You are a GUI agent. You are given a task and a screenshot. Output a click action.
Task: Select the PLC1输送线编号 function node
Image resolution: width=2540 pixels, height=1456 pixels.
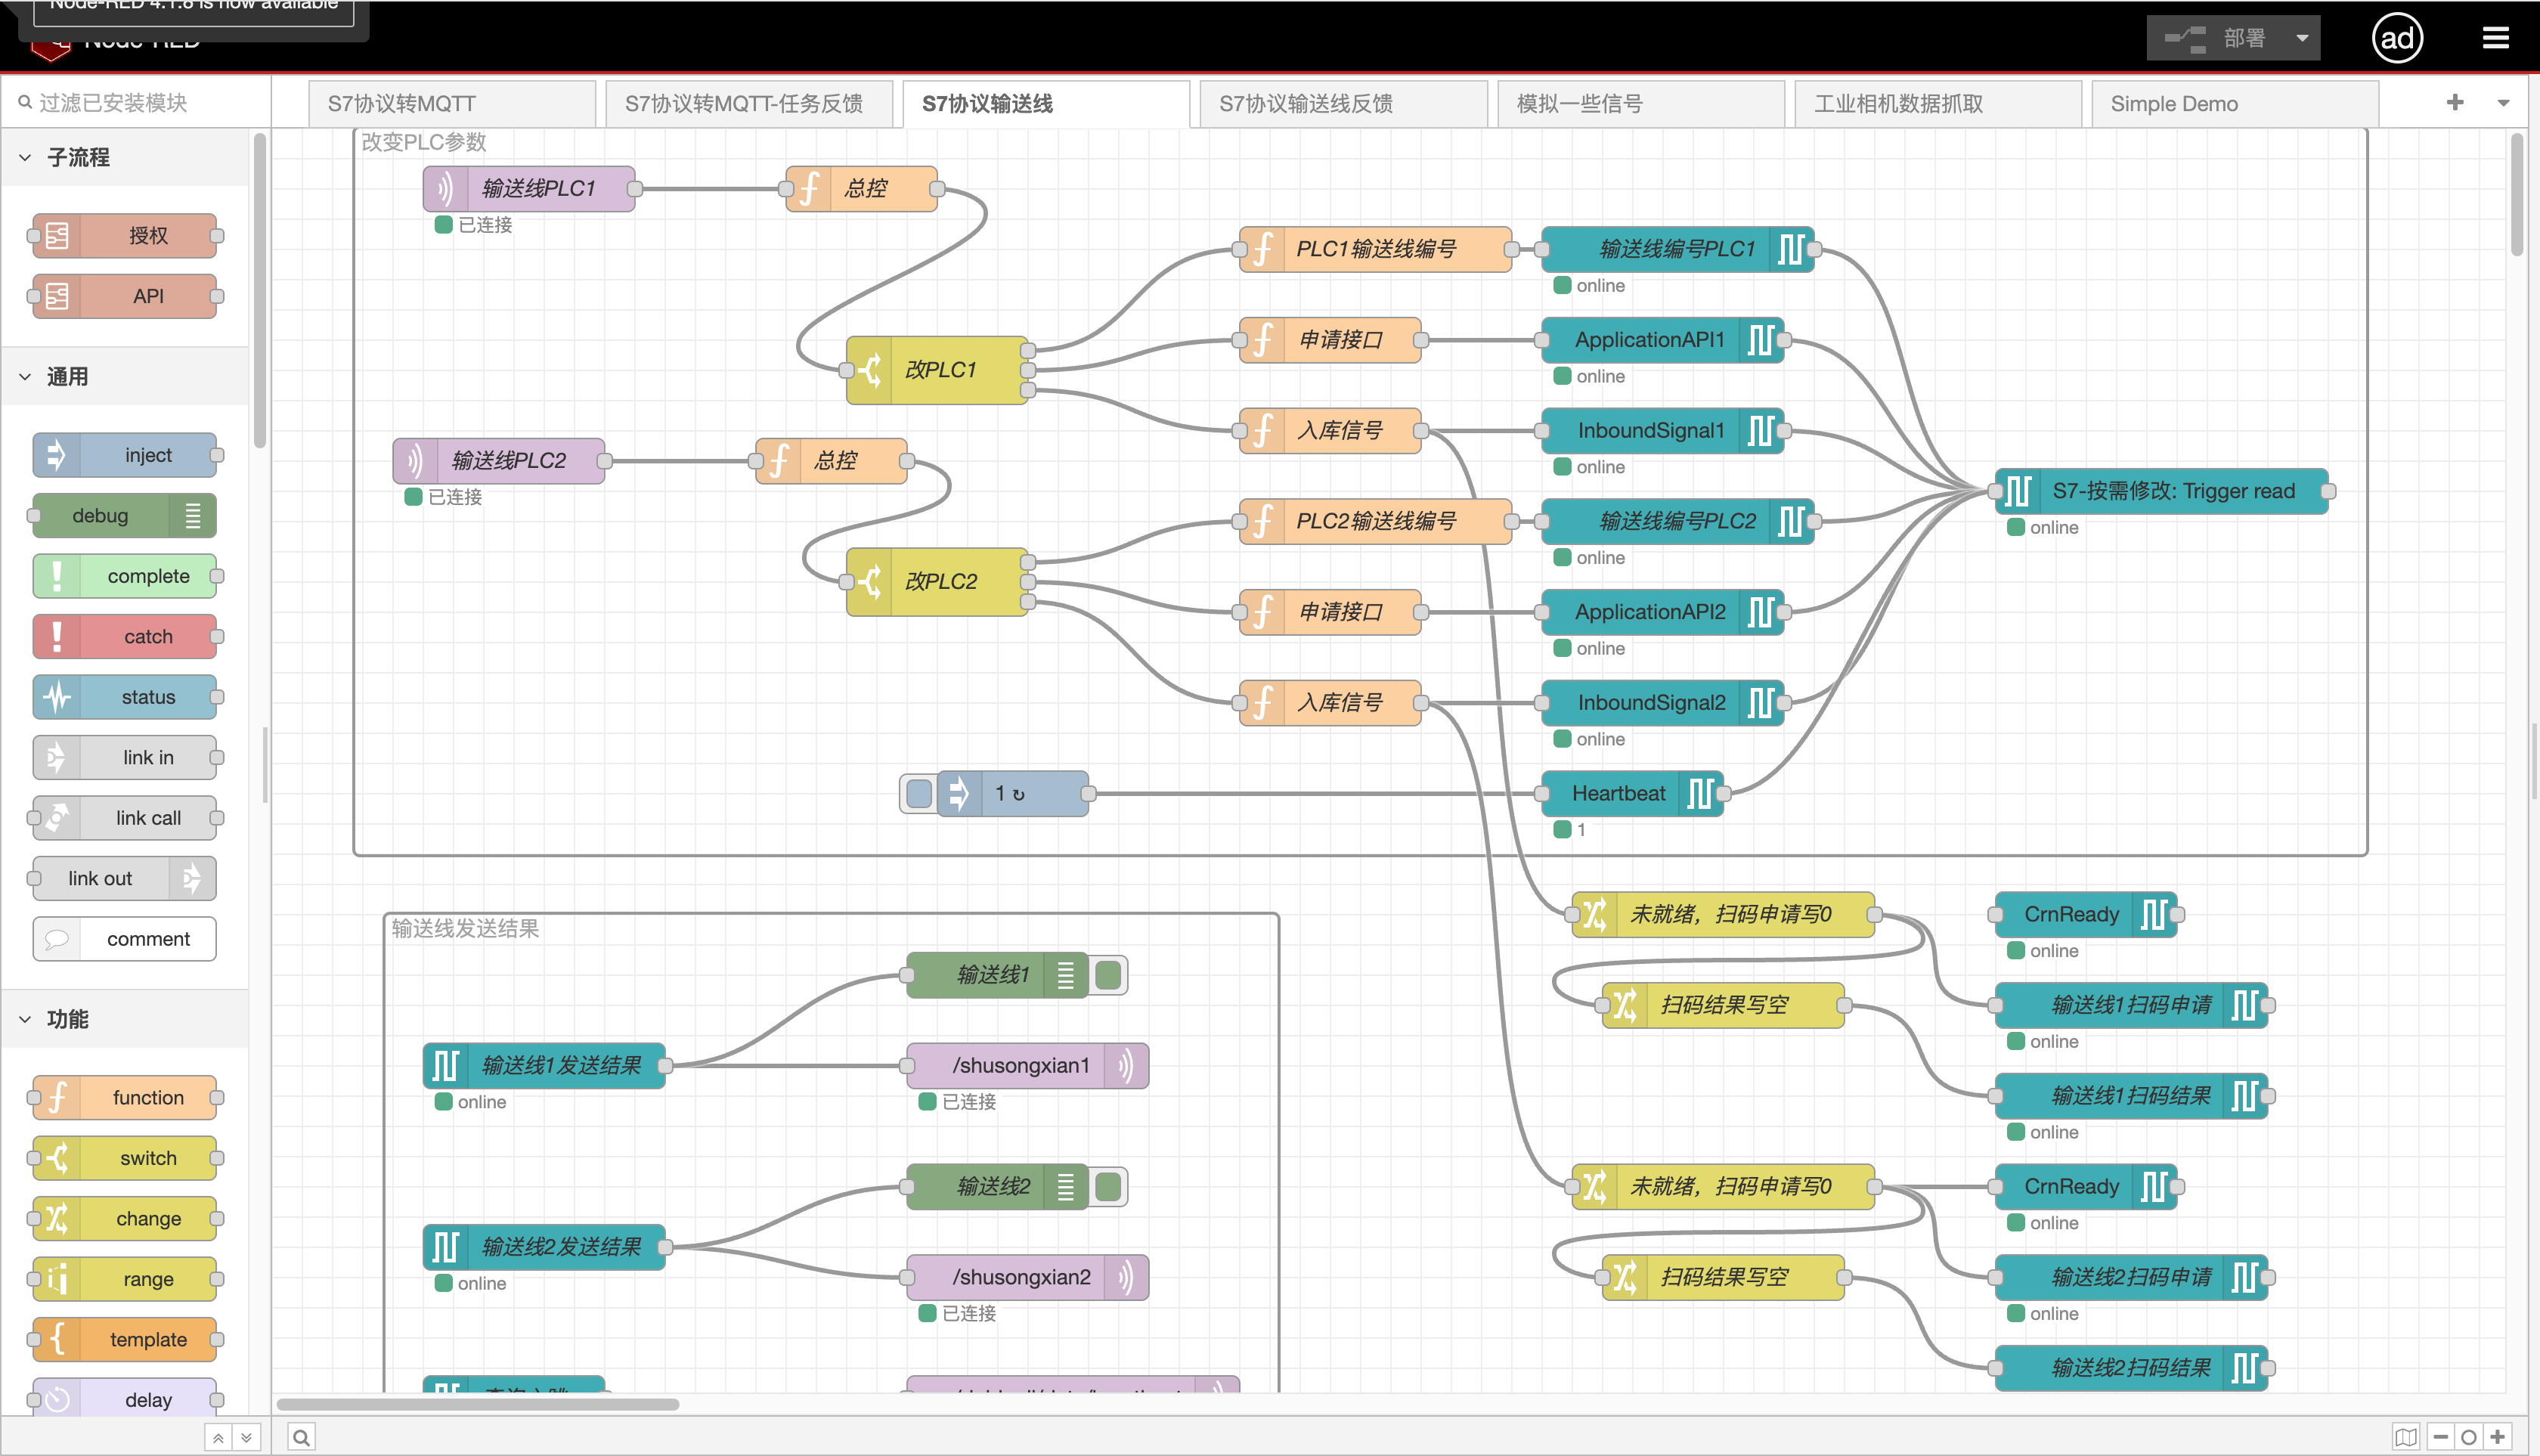1375,249
